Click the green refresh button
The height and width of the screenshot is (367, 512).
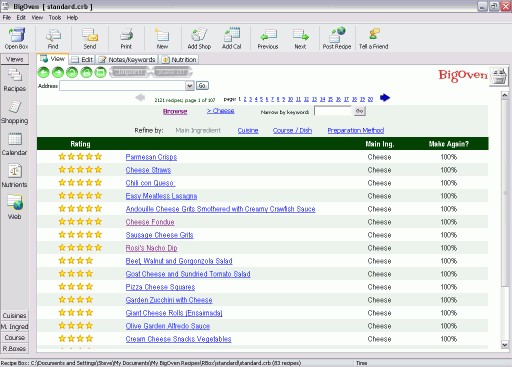pyautogui.click(x=72, y=72)
